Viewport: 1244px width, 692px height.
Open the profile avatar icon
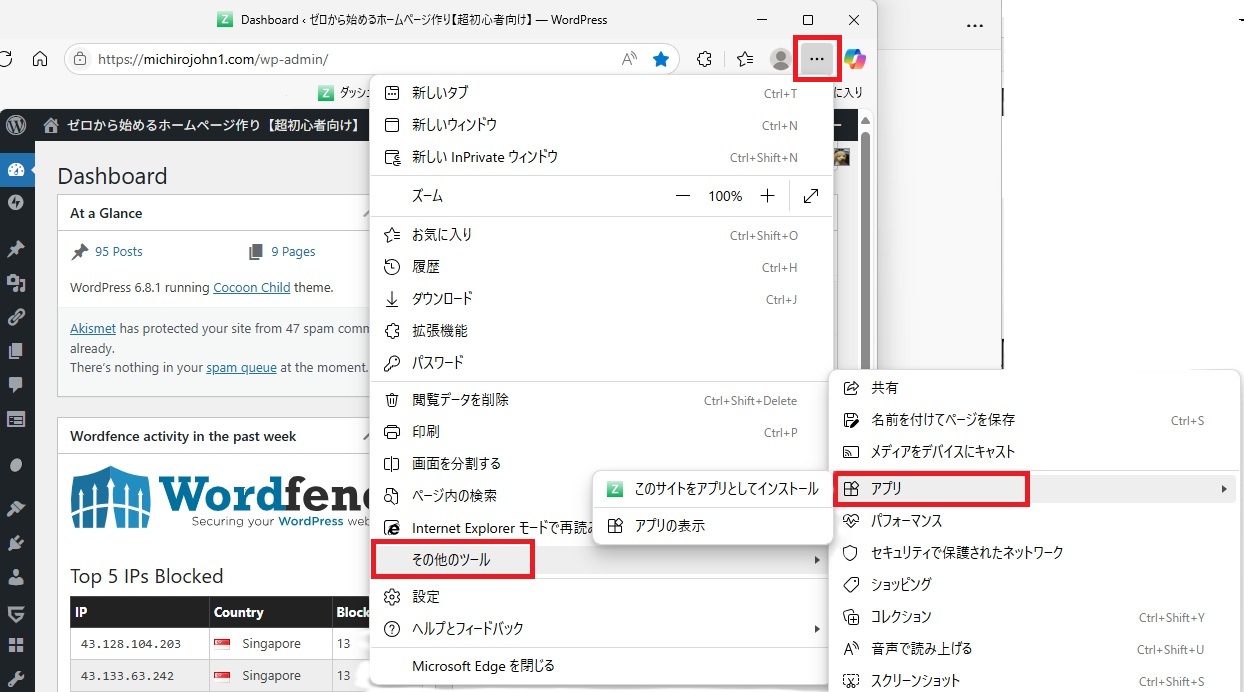[781, 59]
